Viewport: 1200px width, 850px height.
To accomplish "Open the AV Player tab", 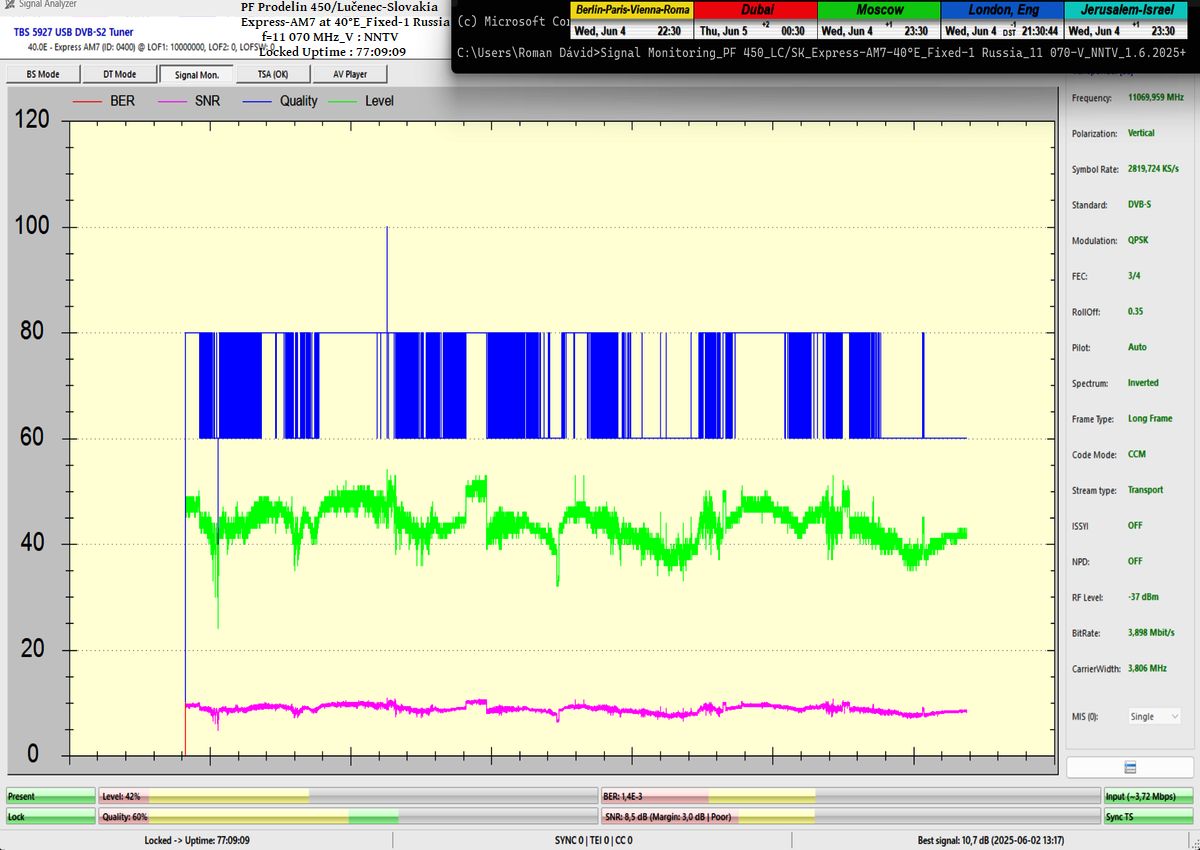I will pyautogui.click(x=349, y=74).
